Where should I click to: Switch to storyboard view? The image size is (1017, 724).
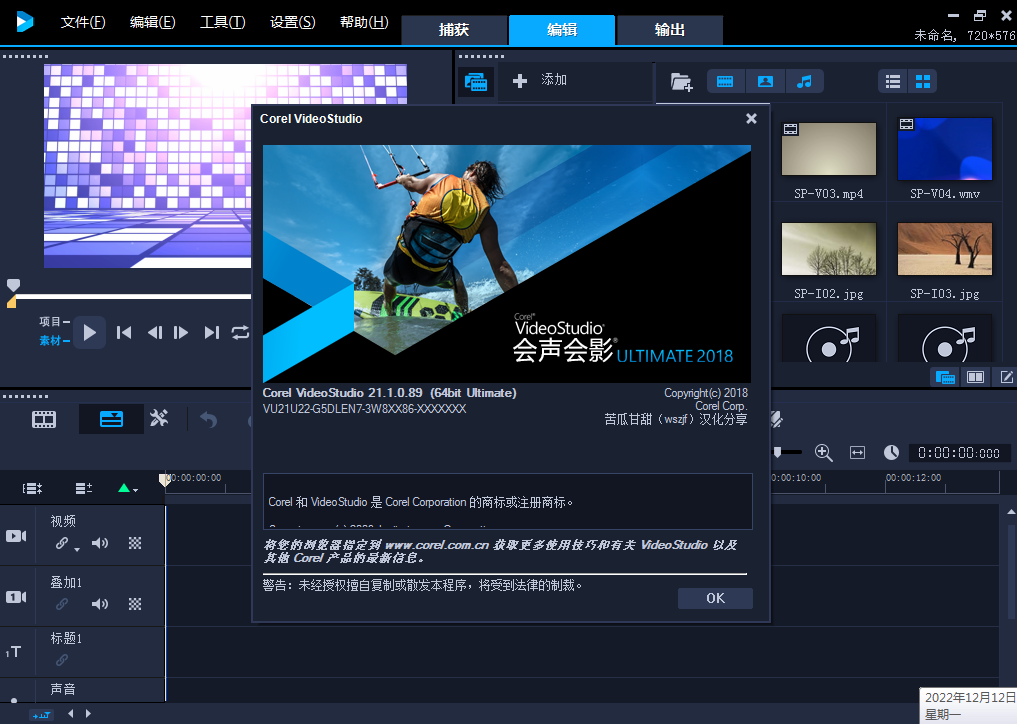pyautogui.click(x=44, y=420)
